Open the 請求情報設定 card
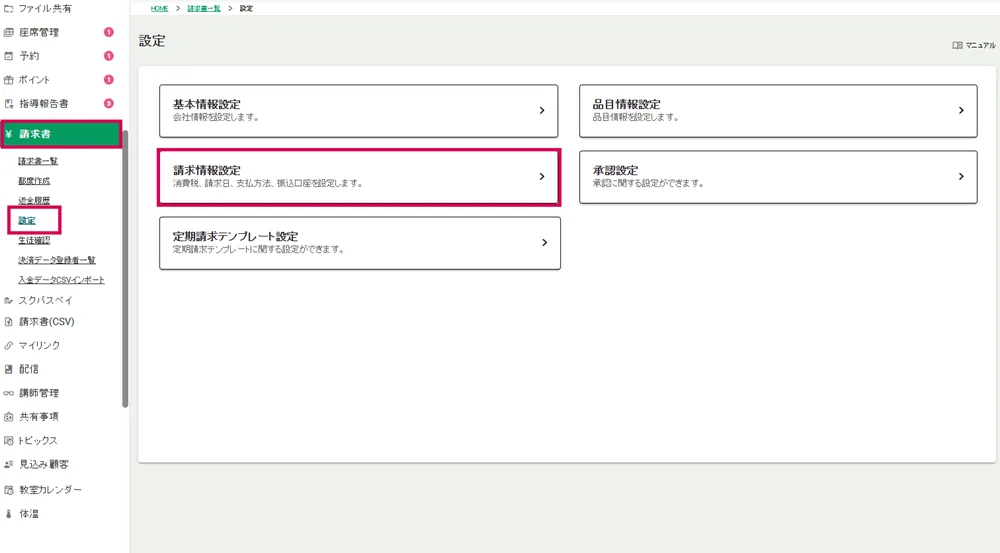 (x=358, y=177)
